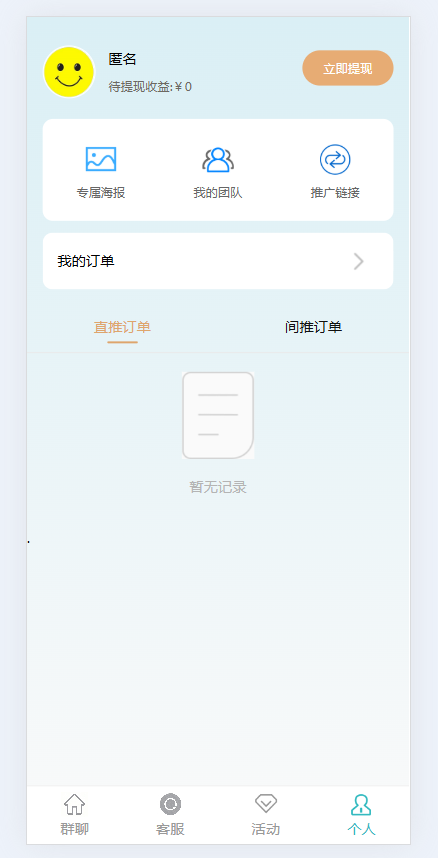The height and width of the screenshot is (858, 438).
Task: Open the 我的团队 team icon
Action: 218,159
